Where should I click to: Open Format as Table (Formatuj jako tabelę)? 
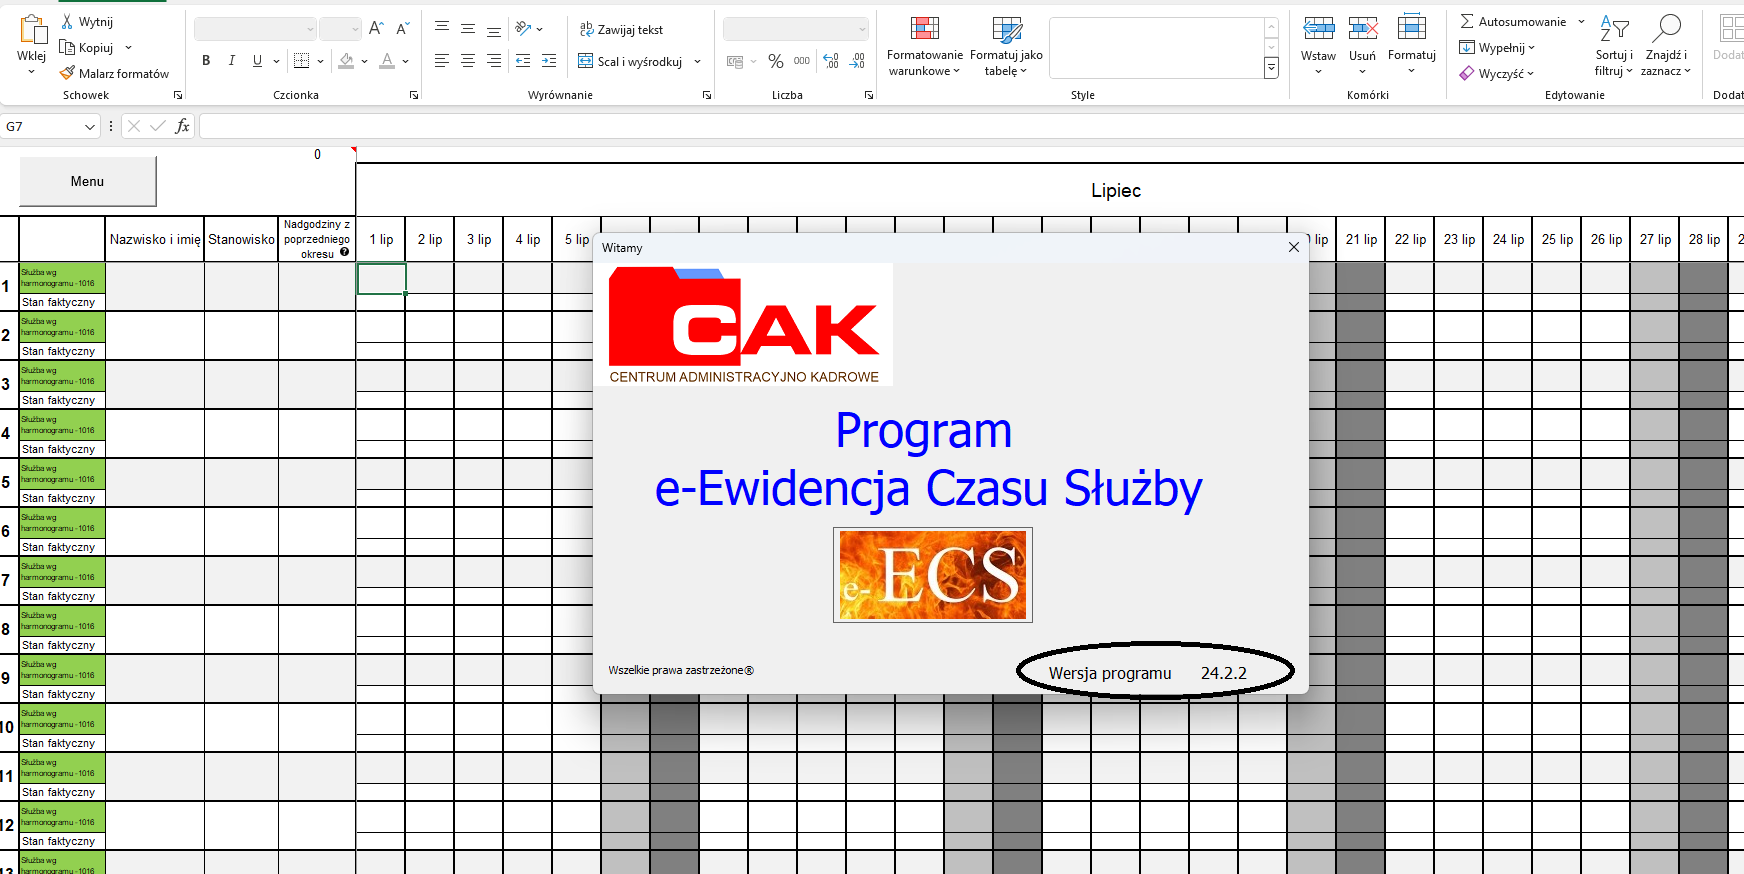[x=1006, y=46]
